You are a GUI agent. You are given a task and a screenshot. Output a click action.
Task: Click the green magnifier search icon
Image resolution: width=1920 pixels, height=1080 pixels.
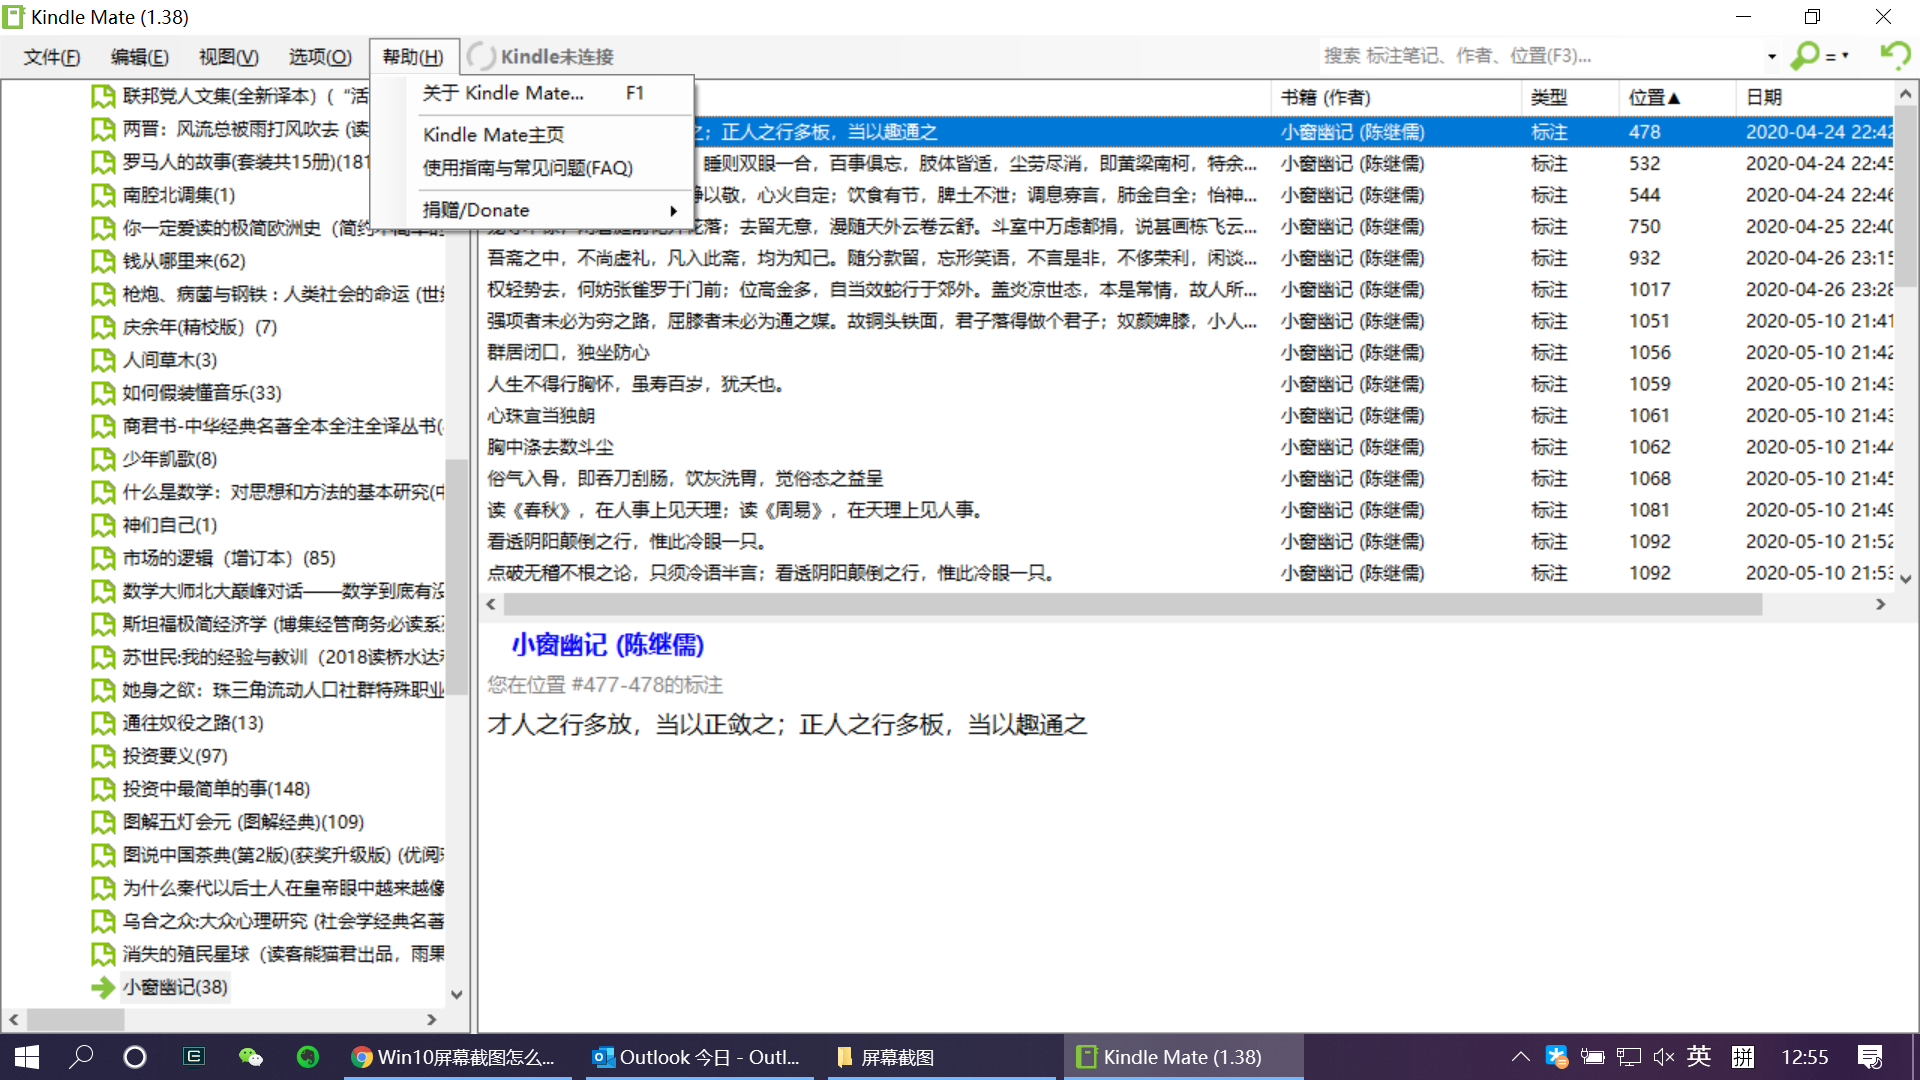1805,55
